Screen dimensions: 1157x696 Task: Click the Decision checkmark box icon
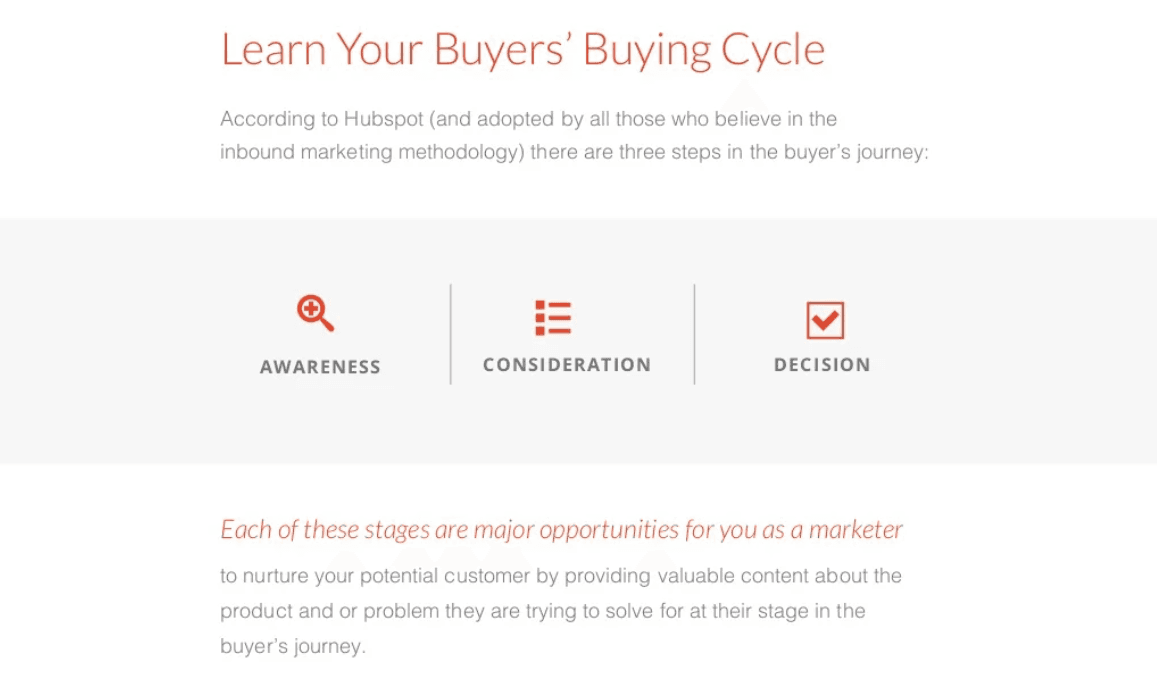825,320
